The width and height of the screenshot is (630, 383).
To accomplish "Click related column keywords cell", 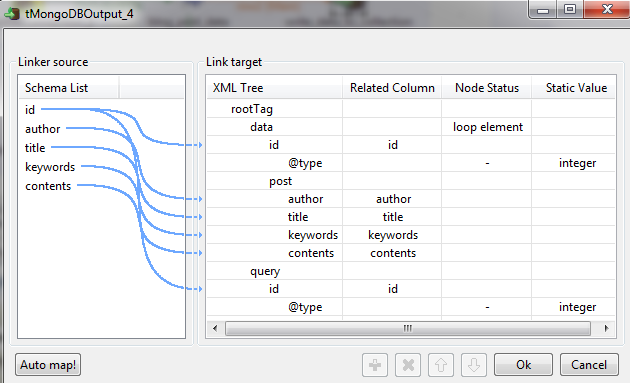I will (x=393, y=235).
